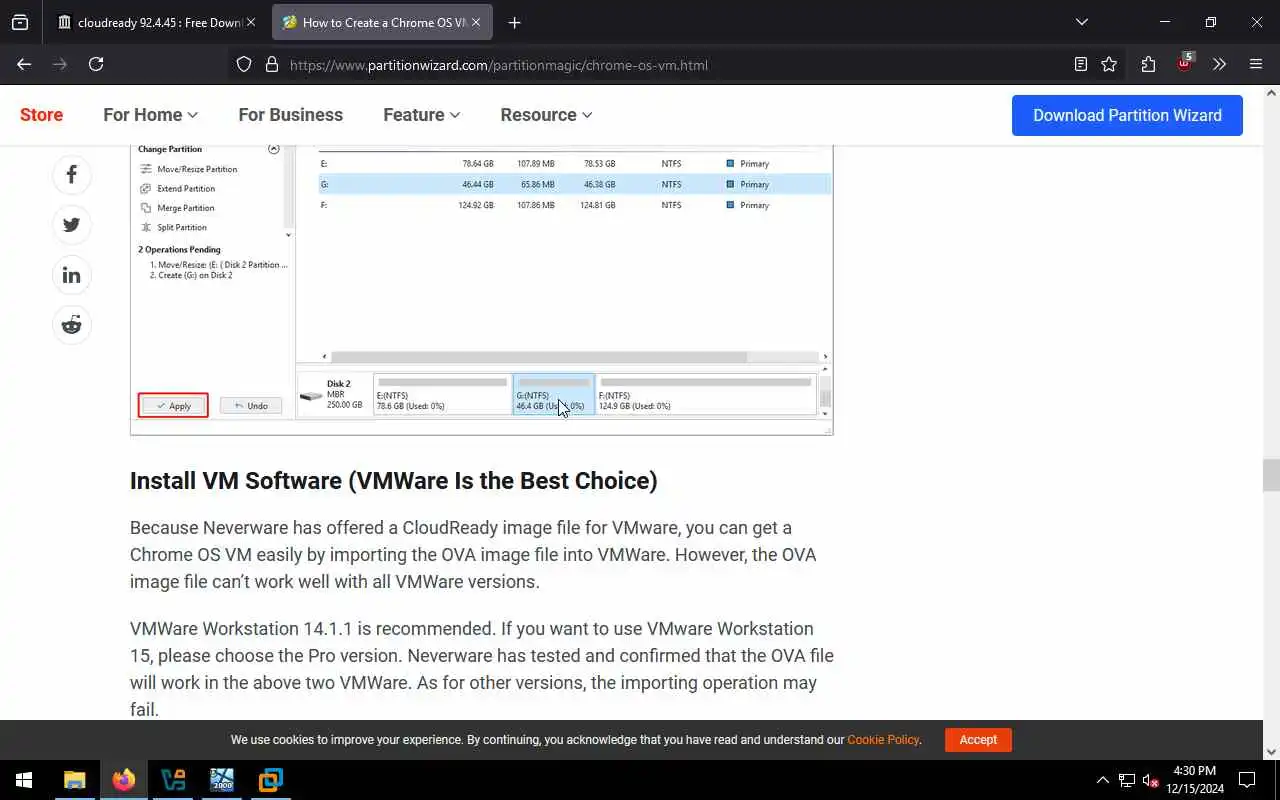Open VMware Workstation from the taskbar
Screen dimensions: 1280x800
(x=271, y=780)
